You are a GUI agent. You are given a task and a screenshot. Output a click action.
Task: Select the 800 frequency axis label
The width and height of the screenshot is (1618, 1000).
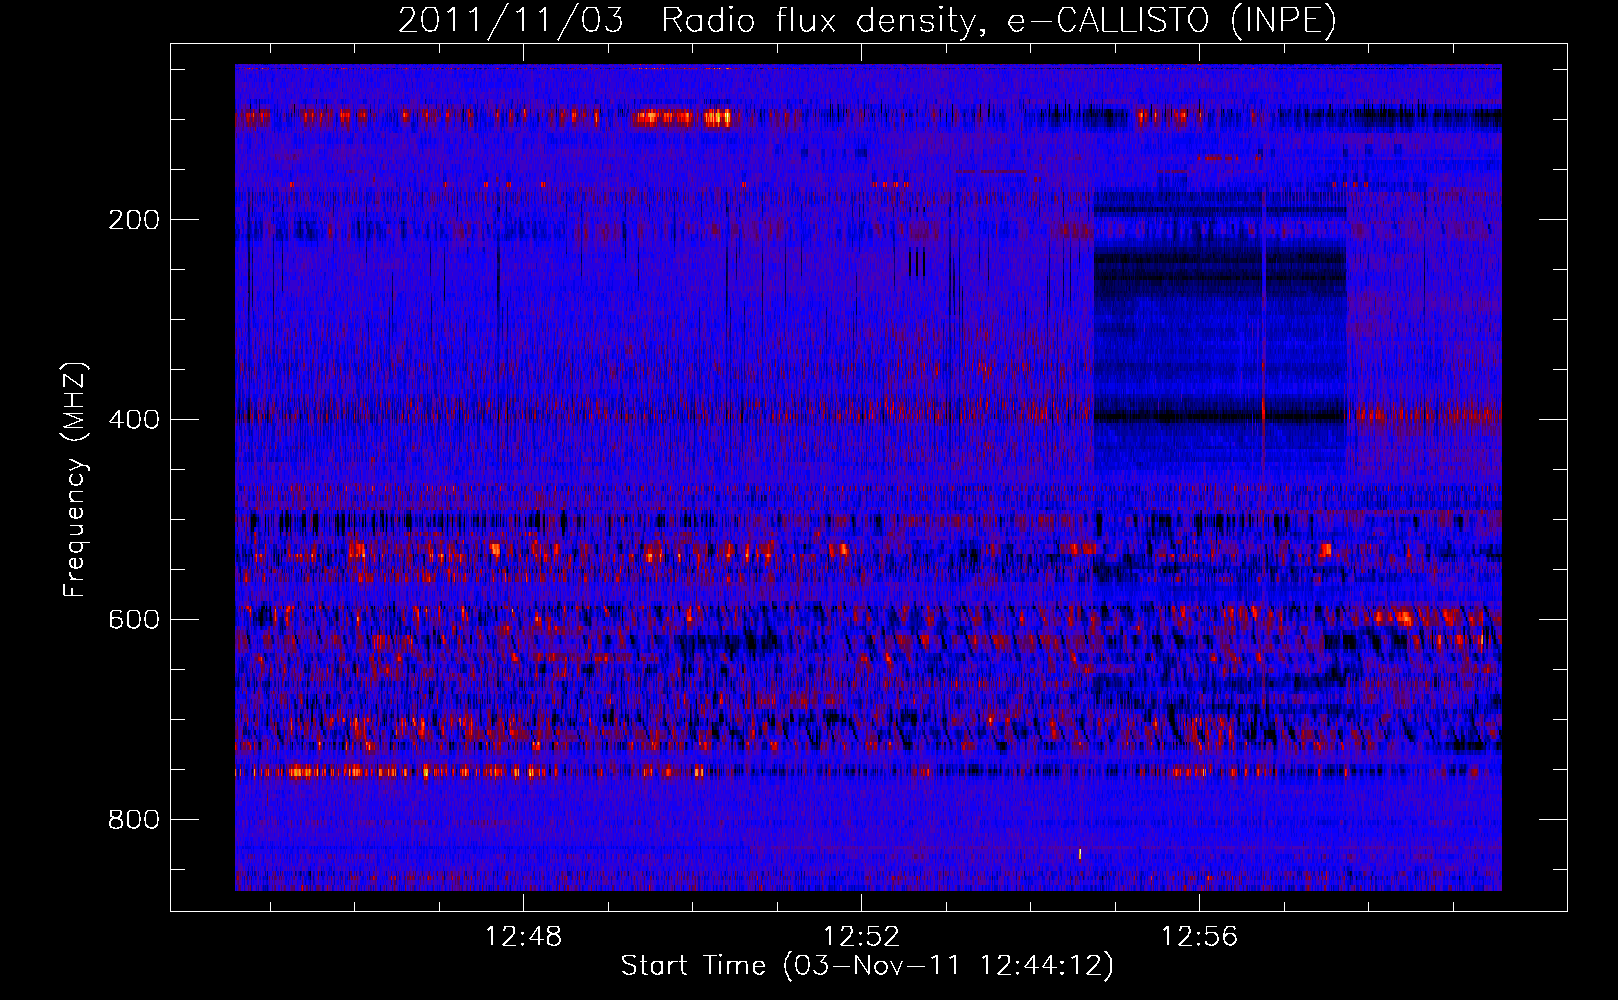coord(134,819)
